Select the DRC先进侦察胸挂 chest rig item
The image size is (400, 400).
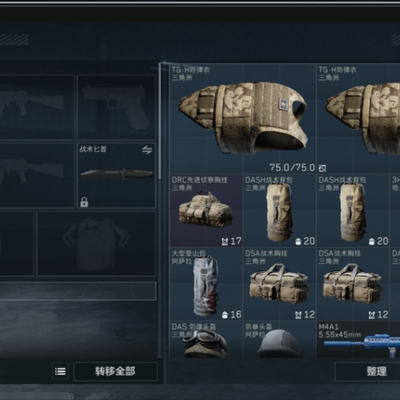click(206, 210)
